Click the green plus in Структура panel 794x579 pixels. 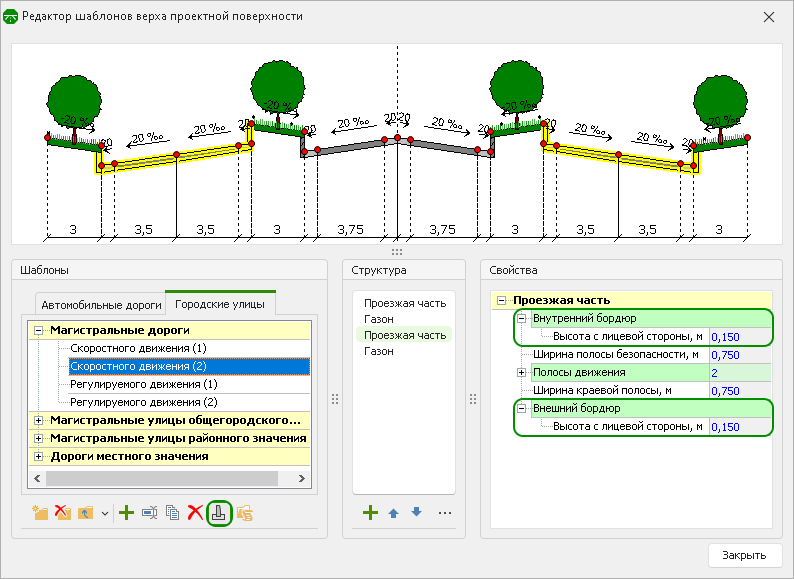[370, 513]
